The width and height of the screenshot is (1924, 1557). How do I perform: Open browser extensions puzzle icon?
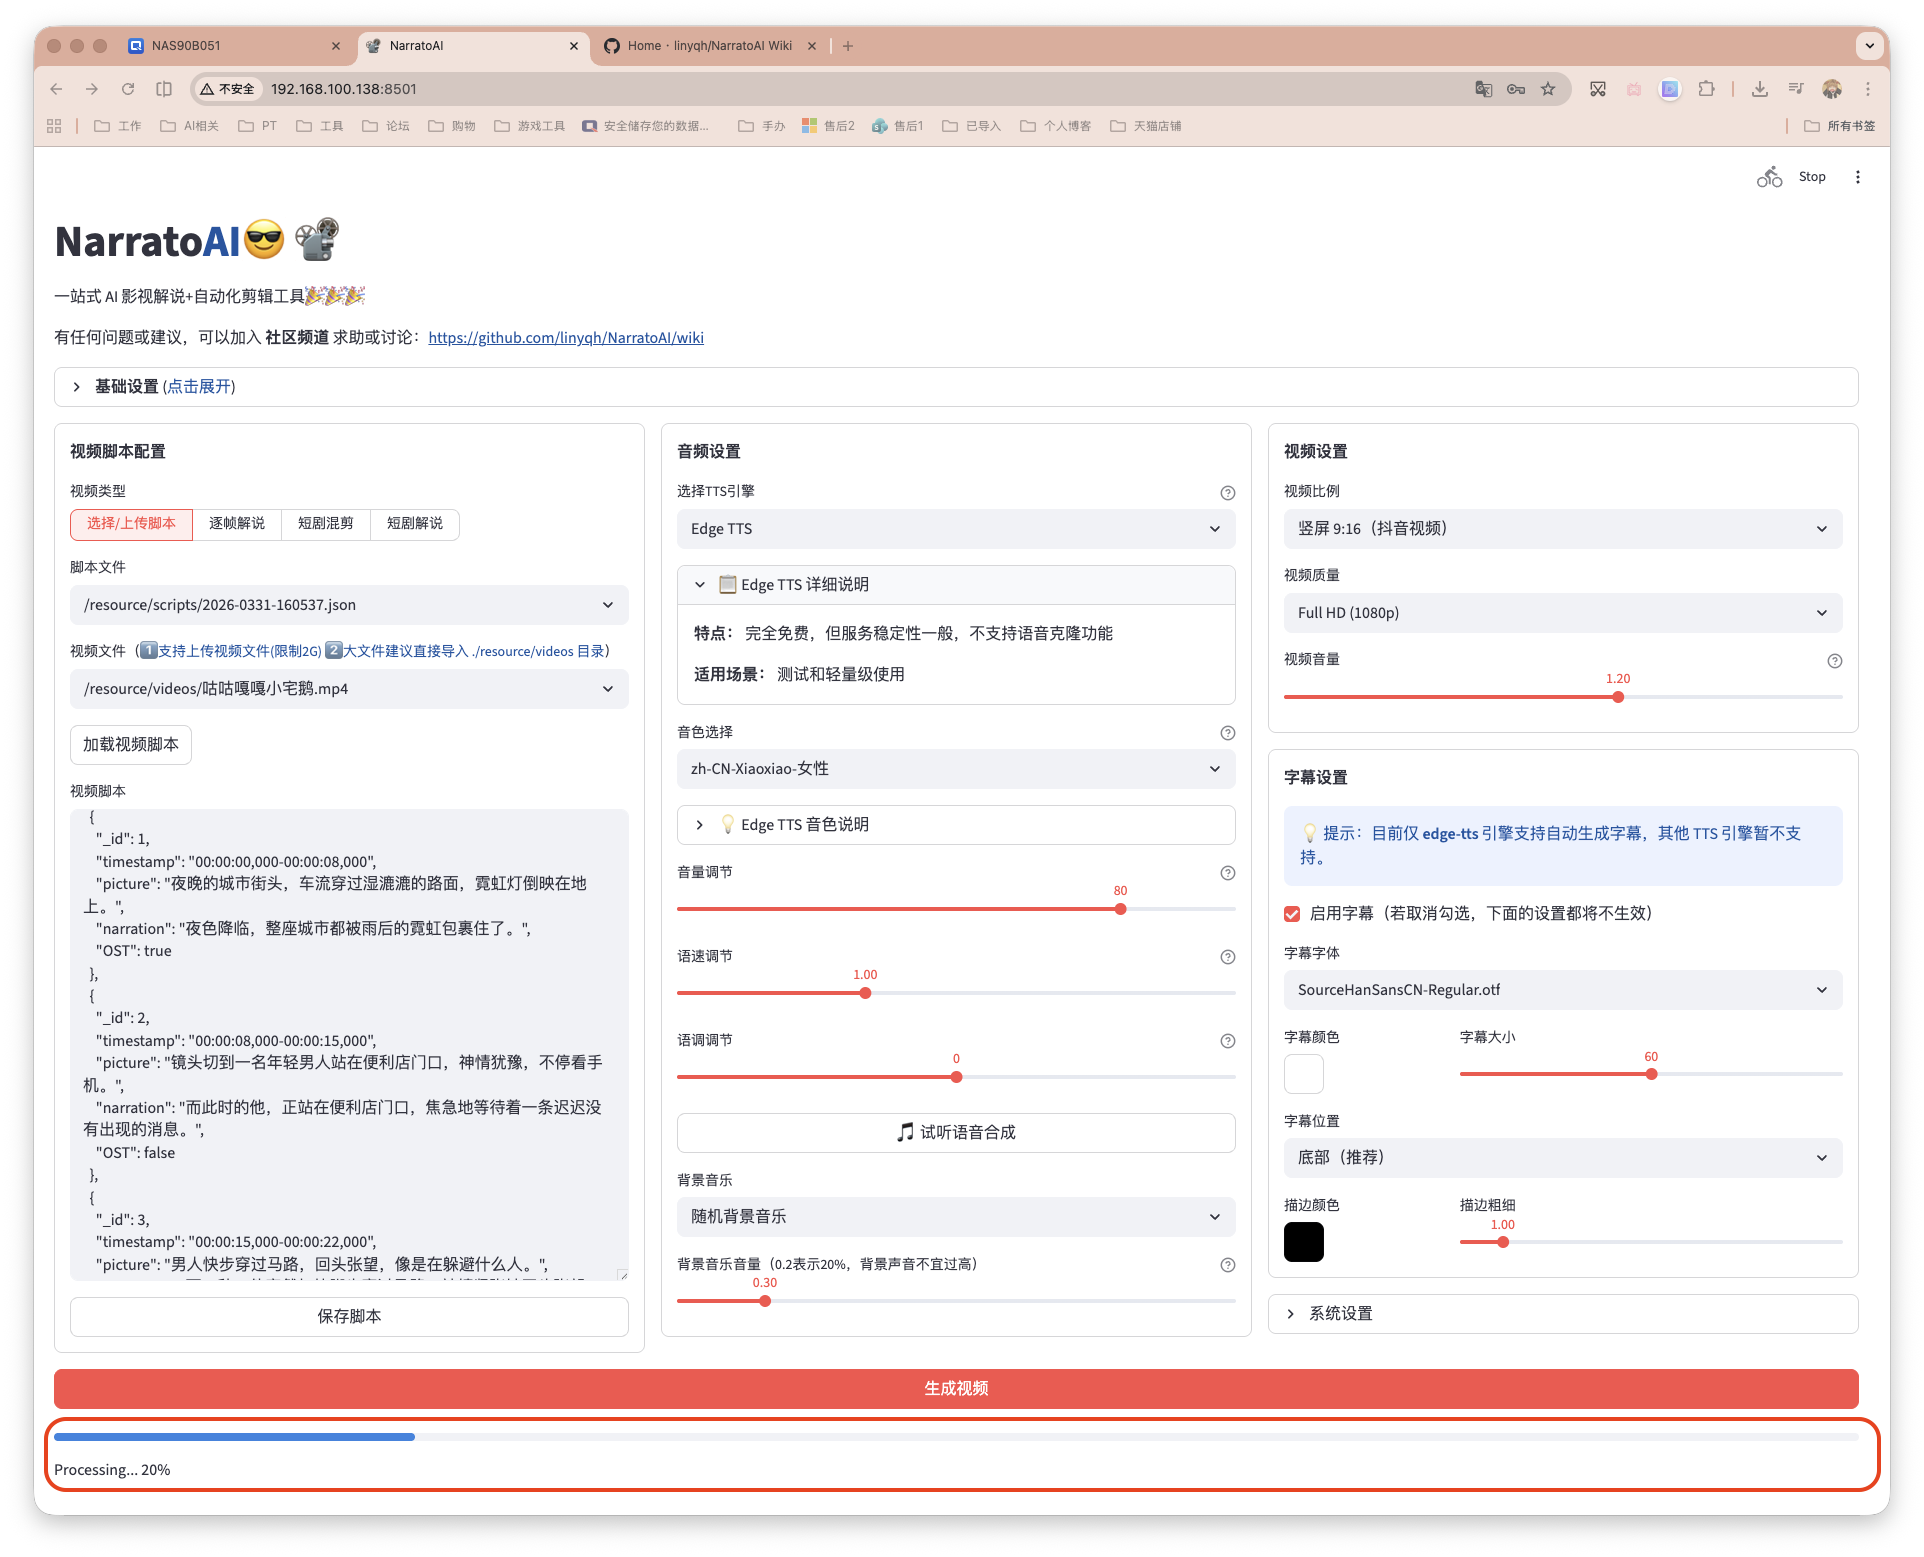[x=1706, y=89]
